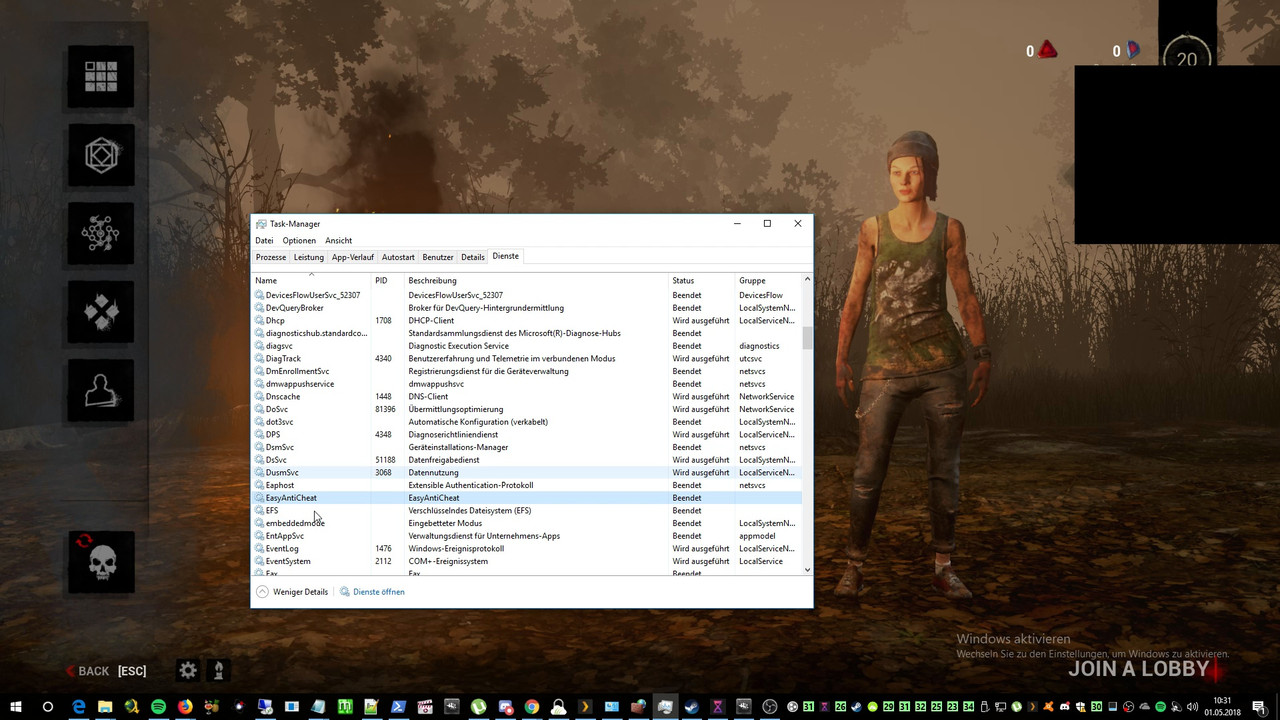Select the EventLog service row
1280x720 pixels.
tap(527, 549)
